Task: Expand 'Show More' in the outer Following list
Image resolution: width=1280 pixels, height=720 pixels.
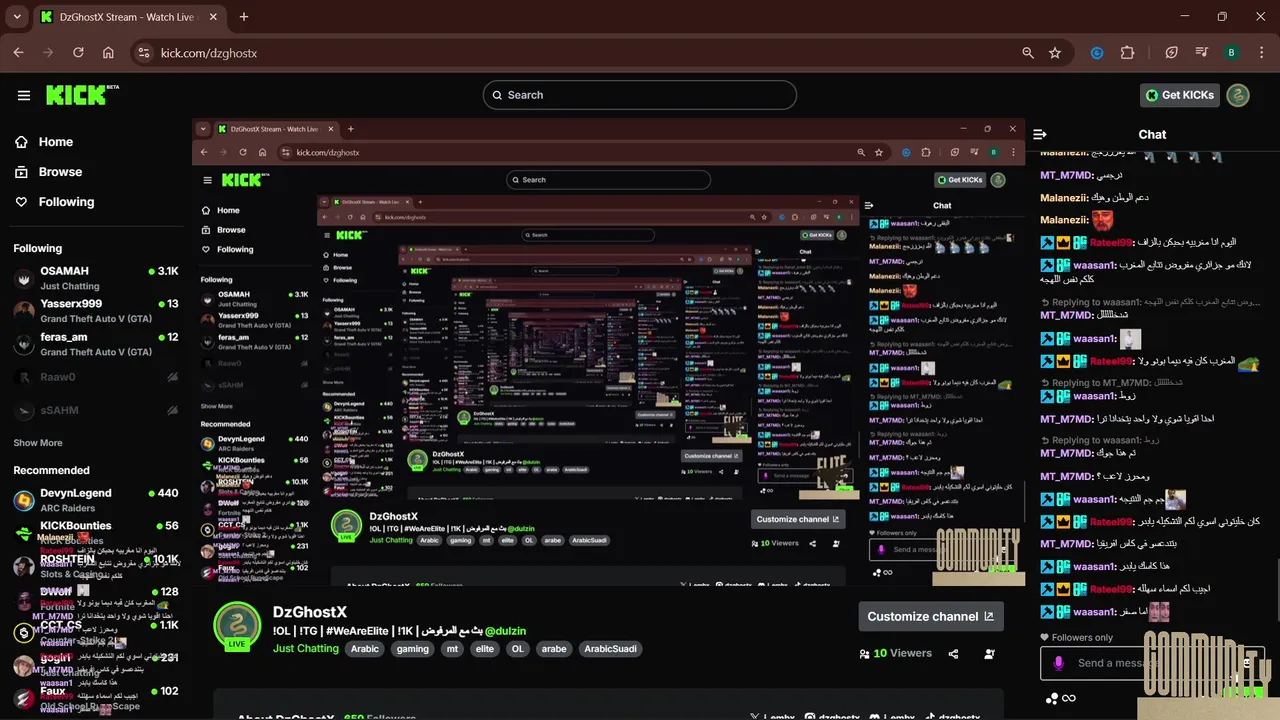Action: click(38, 443)
